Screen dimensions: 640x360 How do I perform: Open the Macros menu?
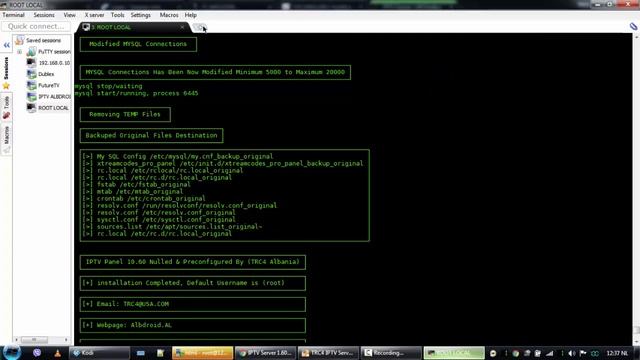pos(169,15)
